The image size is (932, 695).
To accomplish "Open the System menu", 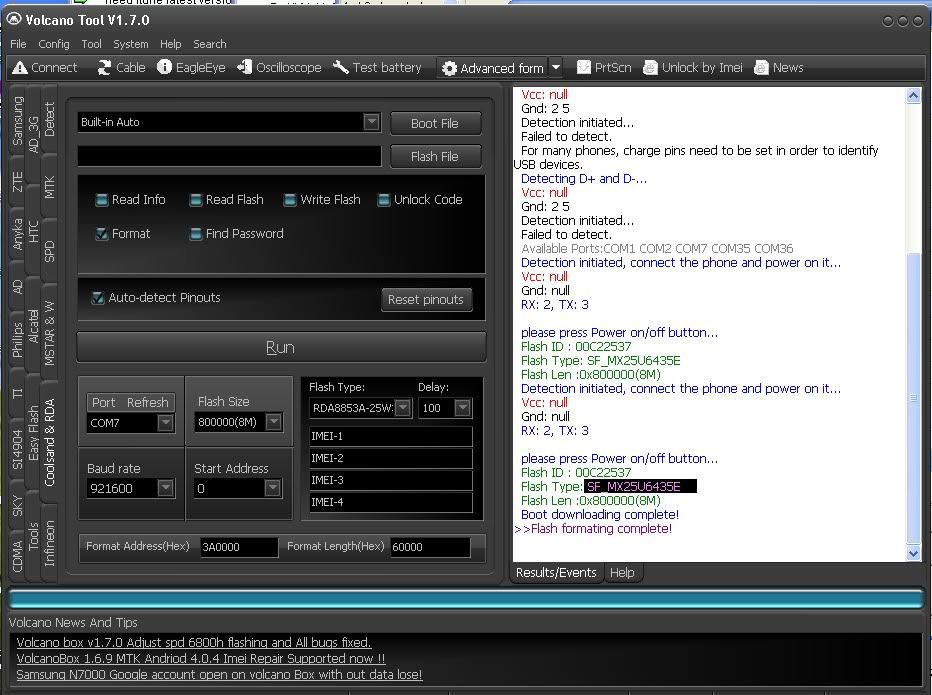I will [131, 44].
